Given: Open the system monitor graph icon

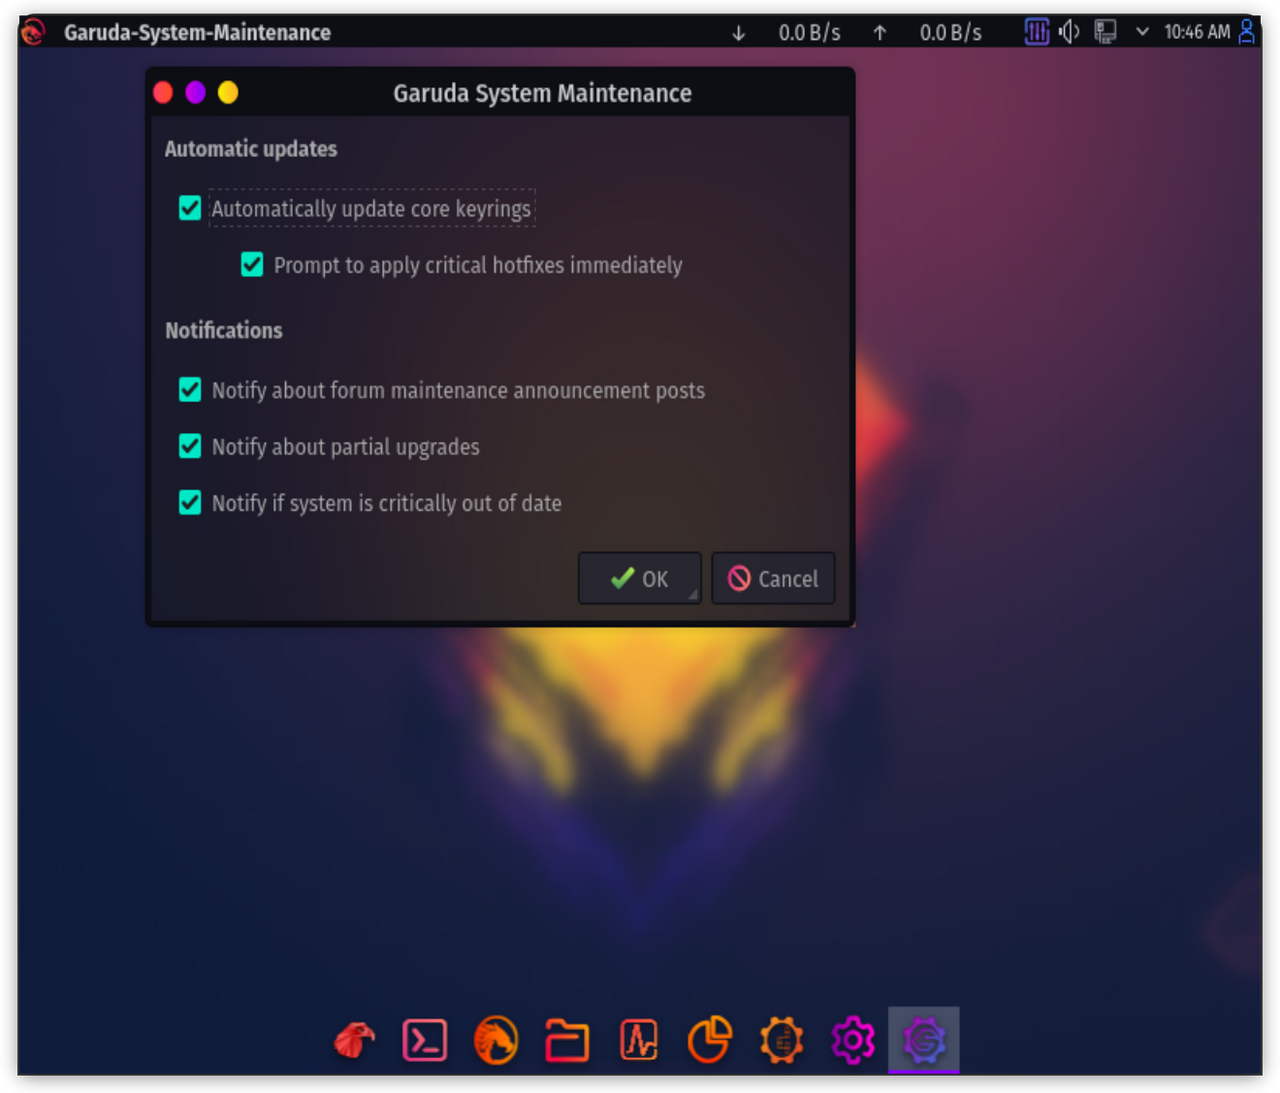Looking at the screenshot, I should 639,1040.
